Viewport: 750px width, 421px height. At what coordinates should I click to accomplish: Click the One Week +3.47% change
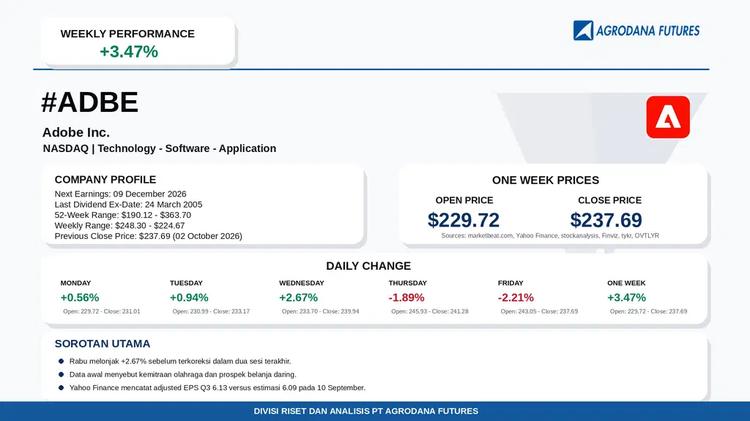[x=627, y=298]
